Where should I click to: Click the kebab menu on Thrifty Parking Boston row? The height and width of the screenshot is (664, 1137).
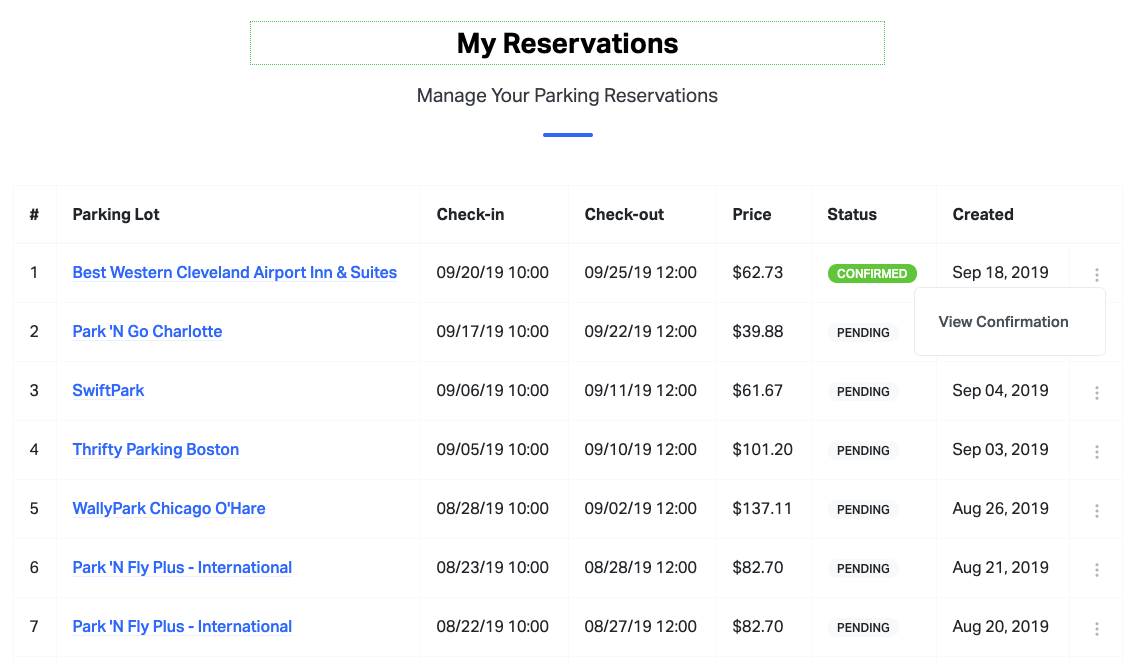point(1096,450)
